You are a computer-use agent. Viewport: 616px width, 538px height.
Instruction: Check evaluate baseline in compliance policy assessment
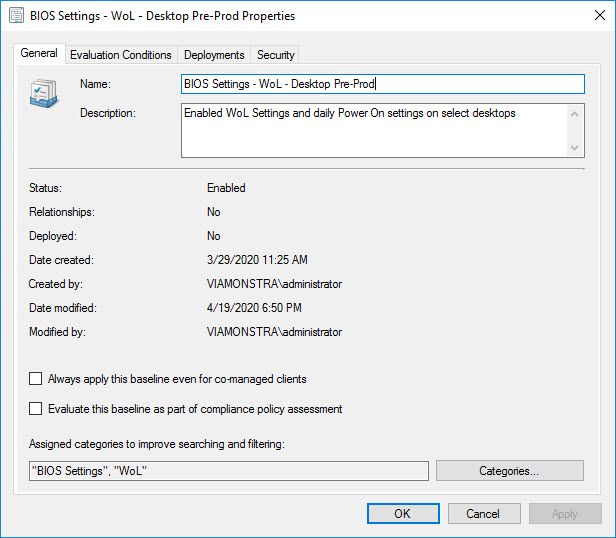pos(36,409)
